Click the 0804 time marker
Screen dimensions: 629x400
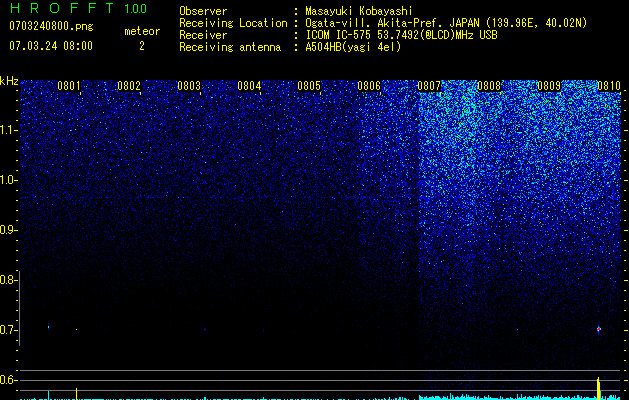(249, 86)
